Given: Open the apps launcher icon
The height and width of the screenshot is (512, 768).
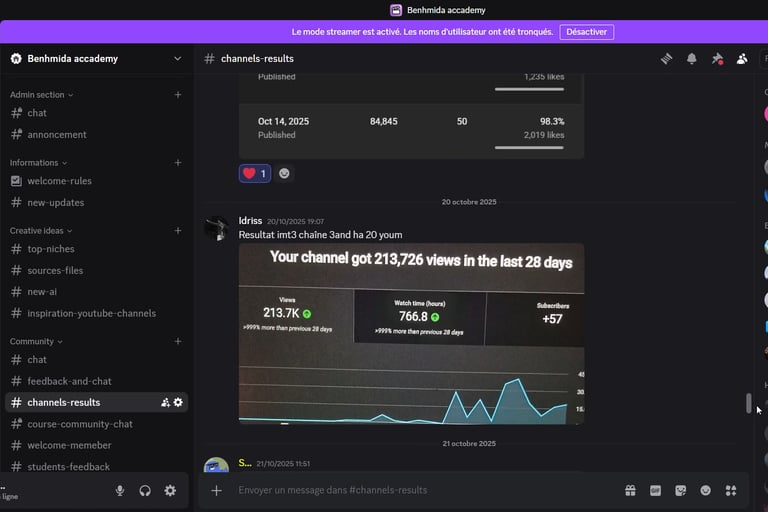Looking at the screenshot, I should [731, 490].
